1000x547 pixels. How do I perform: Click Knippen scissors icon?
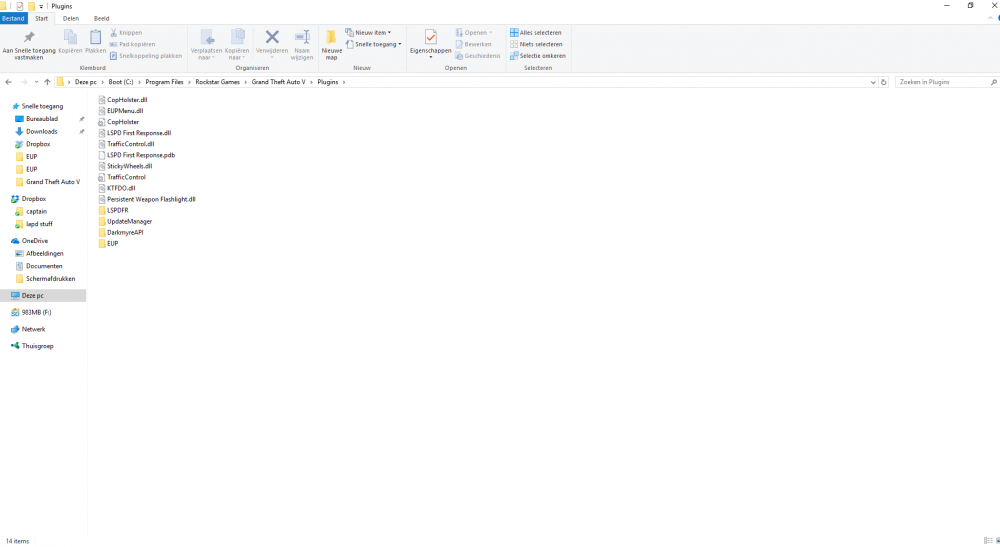point(126,33)
